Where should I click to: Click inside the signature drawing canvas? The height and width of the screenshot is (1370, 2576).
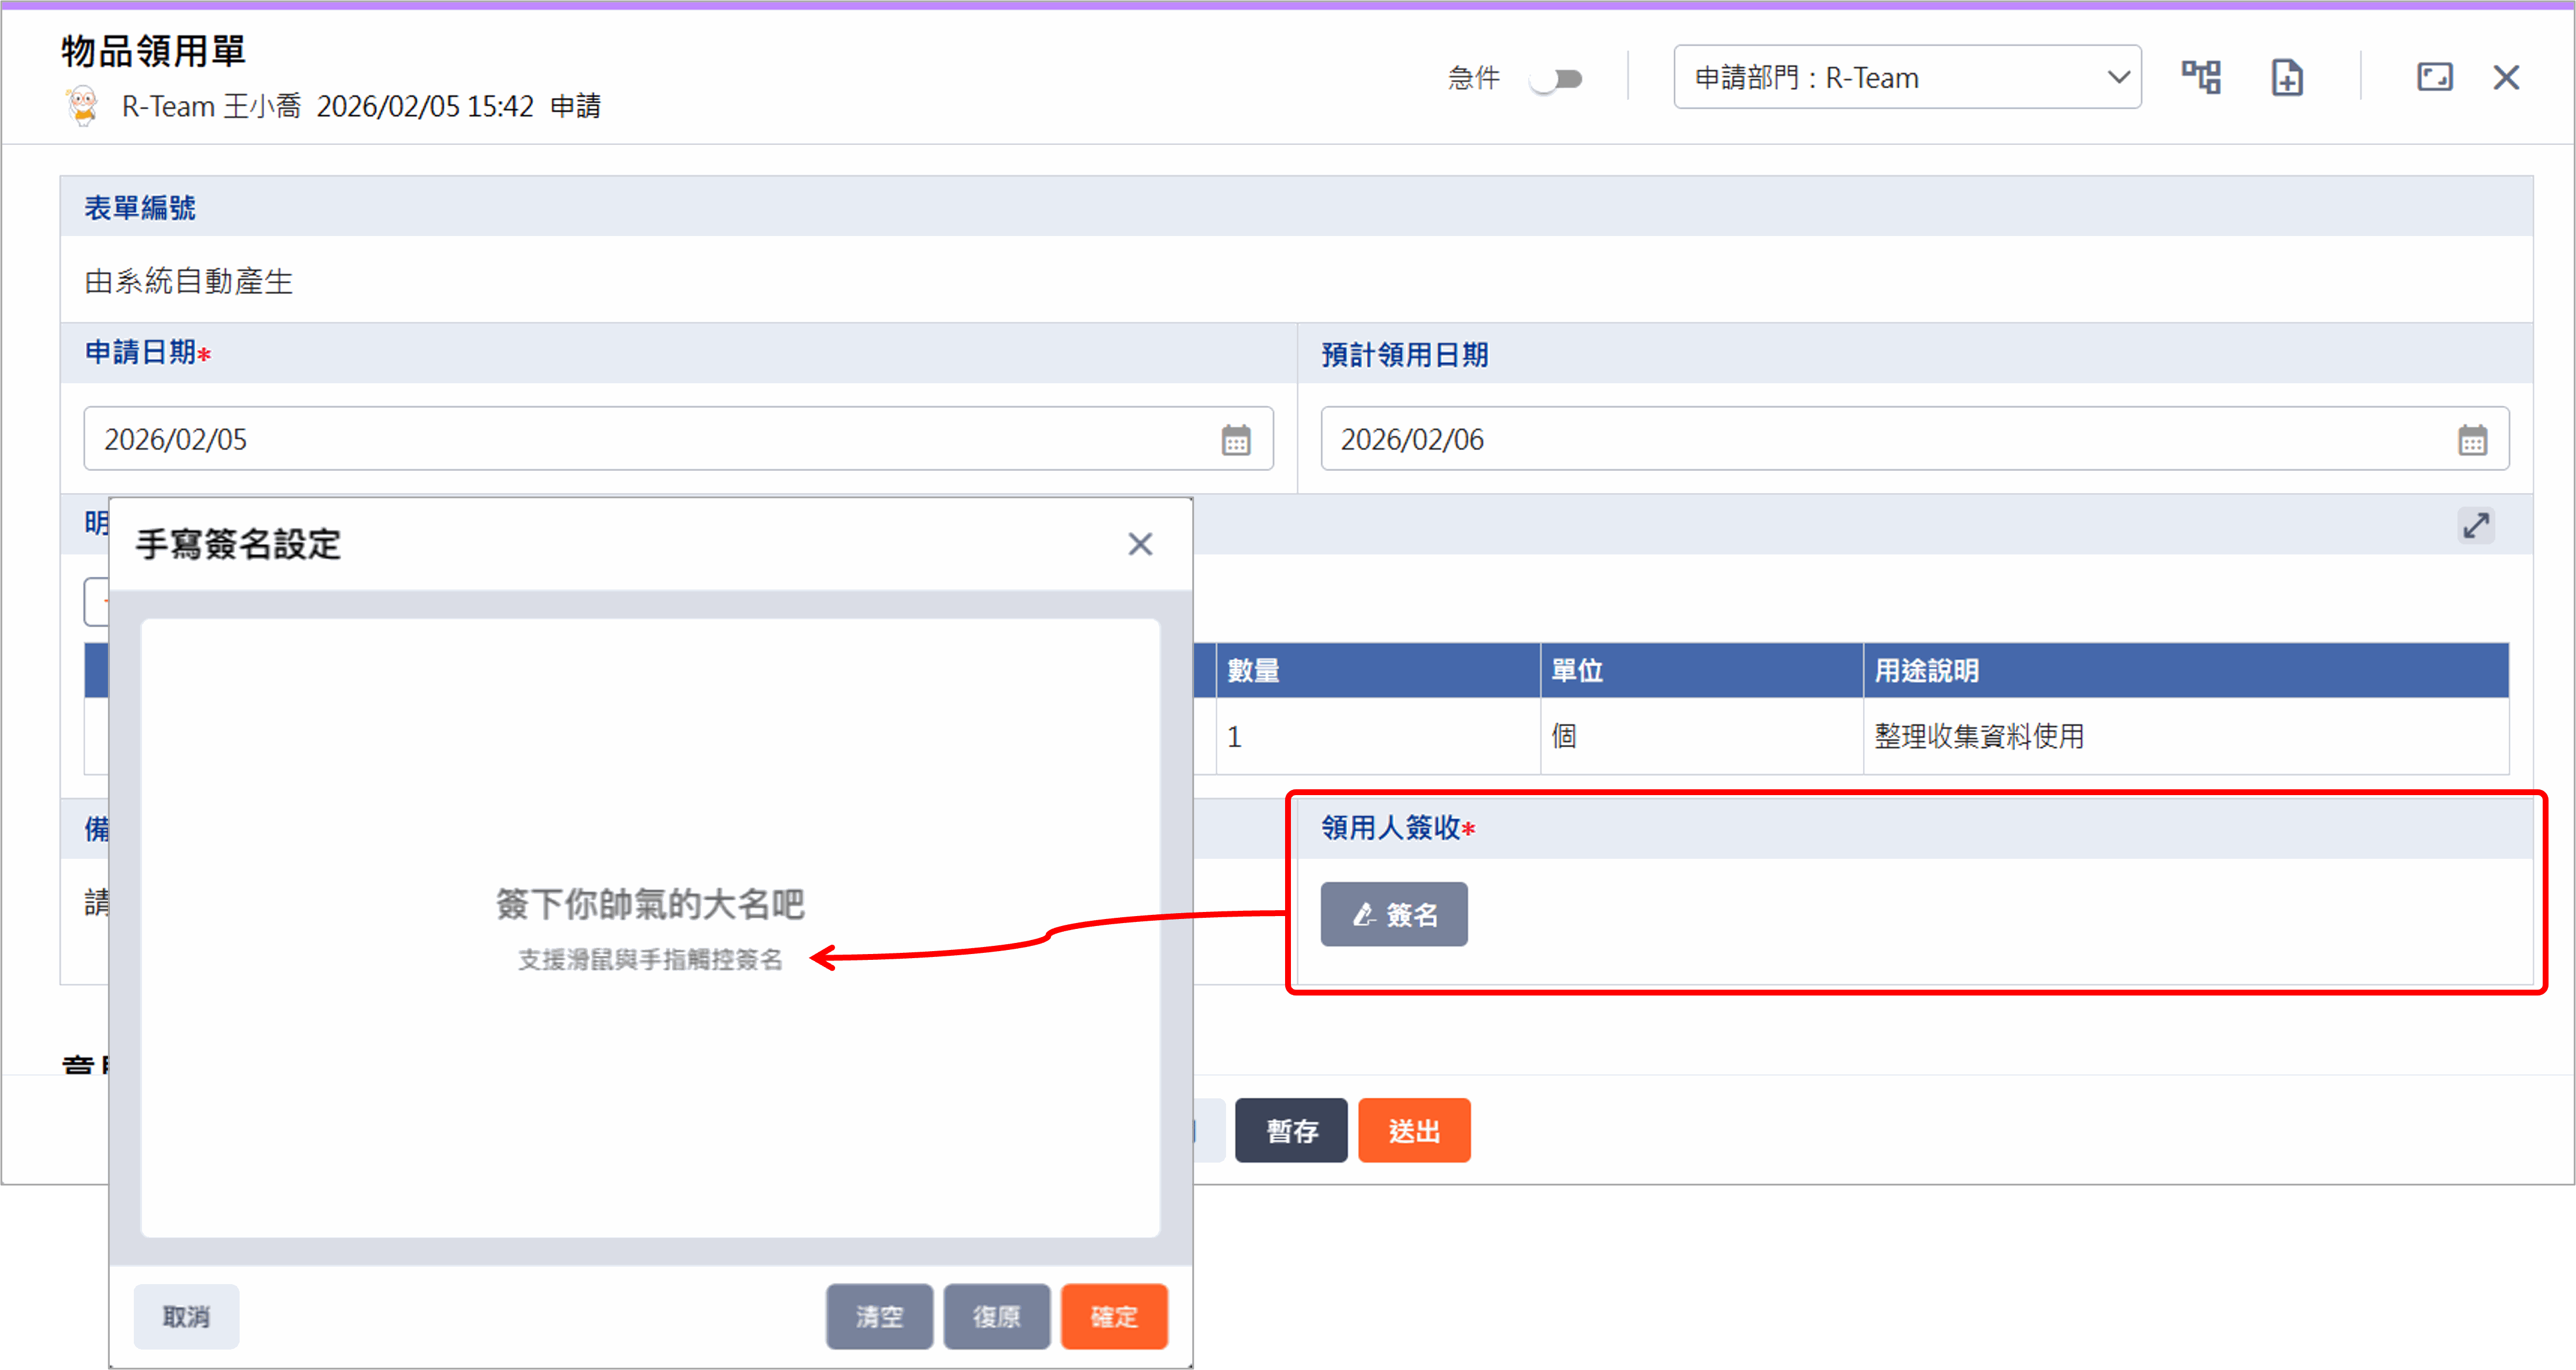click(x=650, y=780)
